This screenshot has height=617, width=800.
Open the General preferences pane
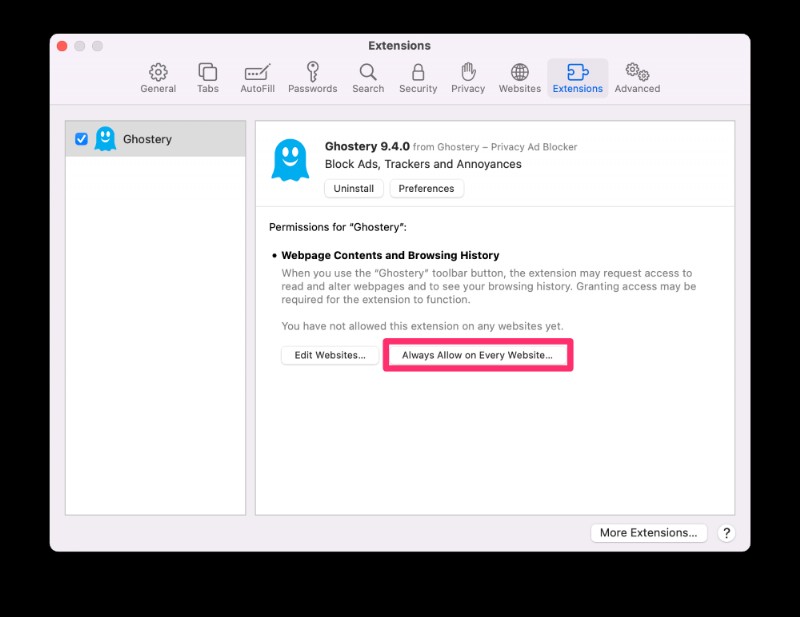click(x=157, y=78)
